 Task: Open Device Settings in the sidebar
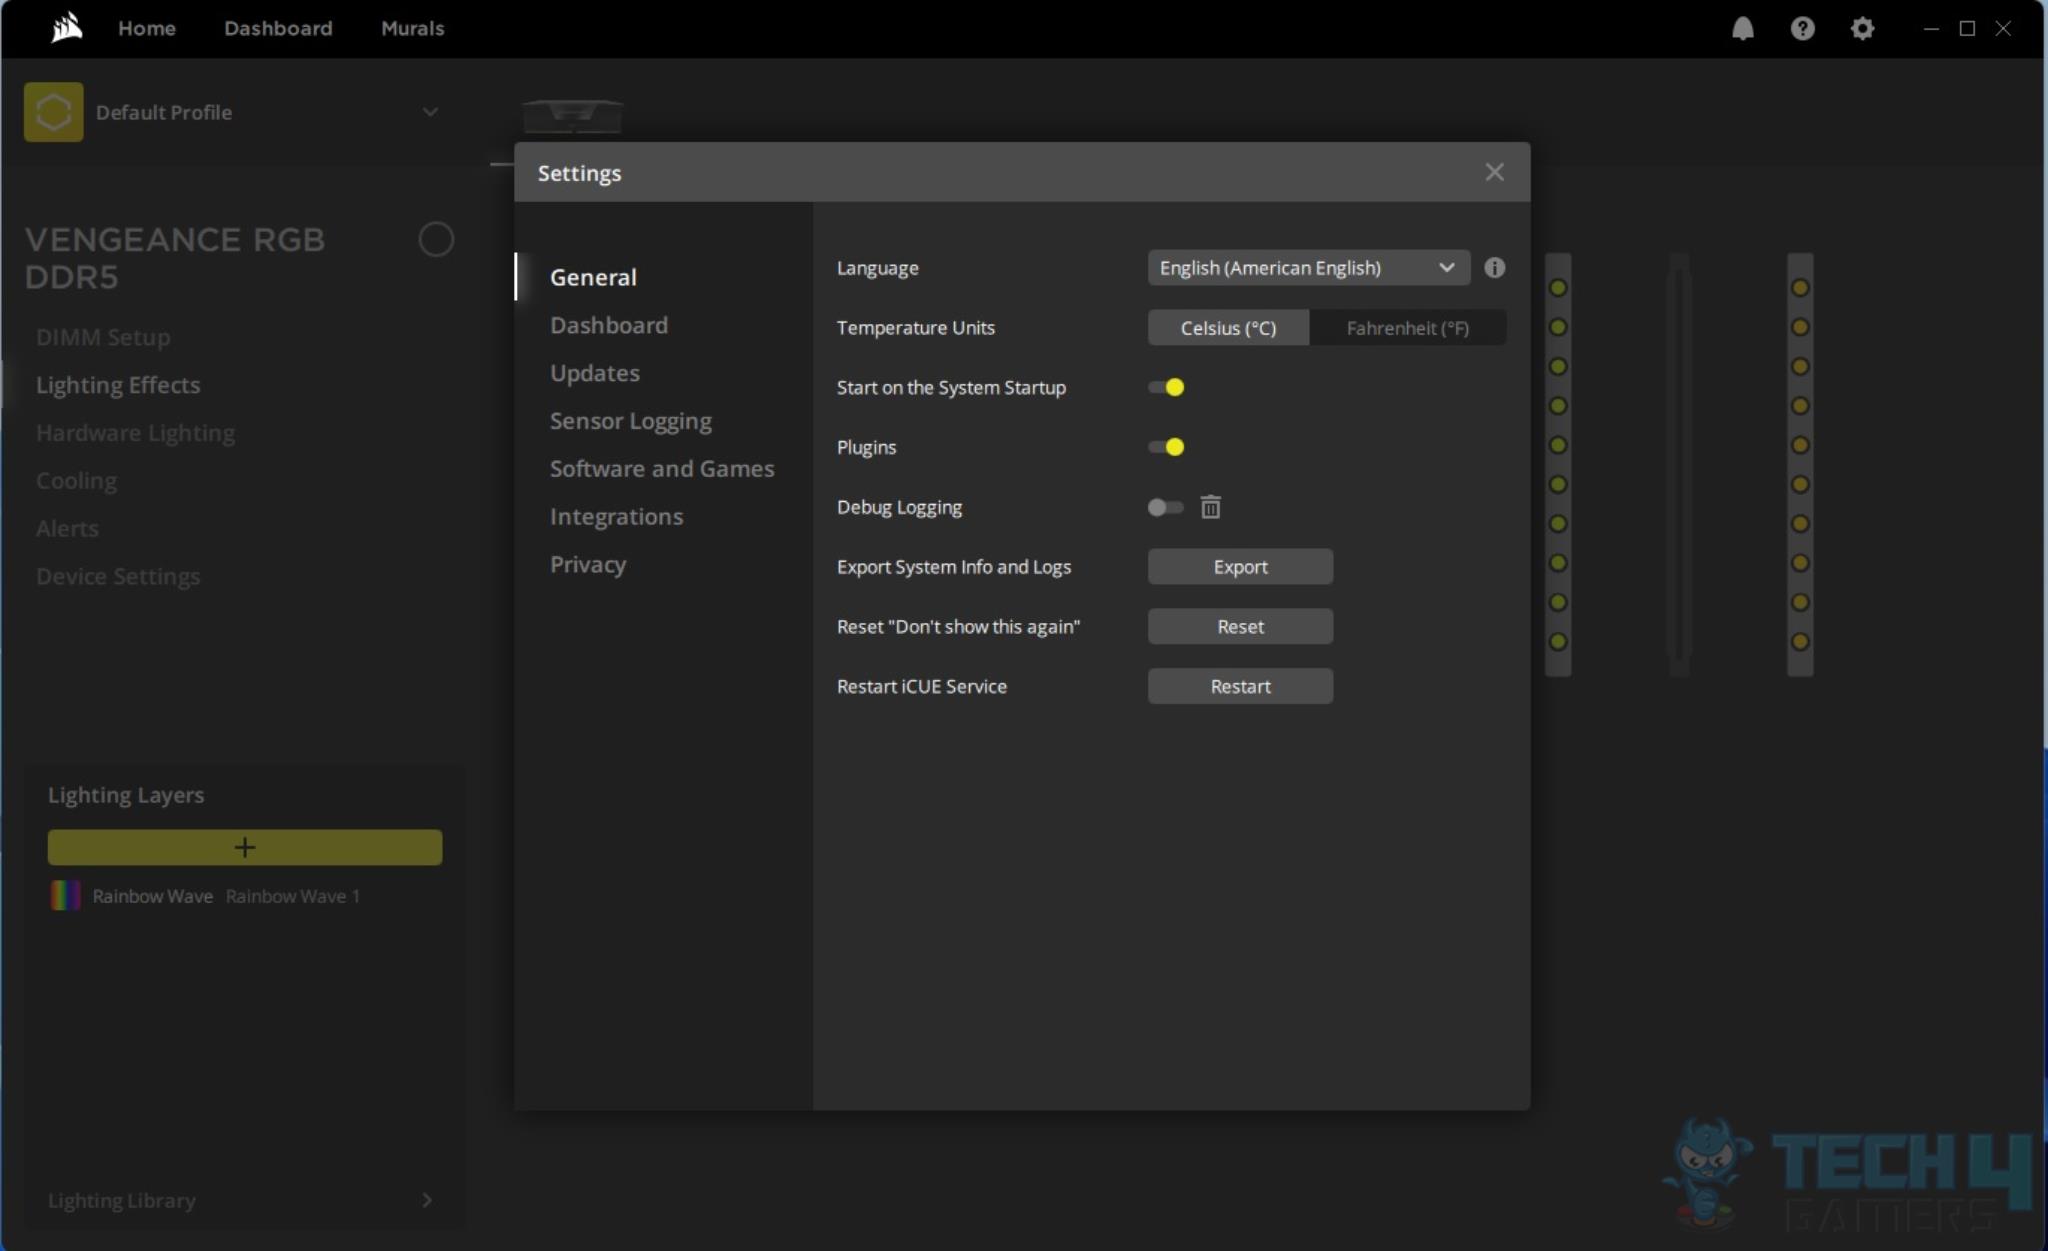(x=118, y=576)
